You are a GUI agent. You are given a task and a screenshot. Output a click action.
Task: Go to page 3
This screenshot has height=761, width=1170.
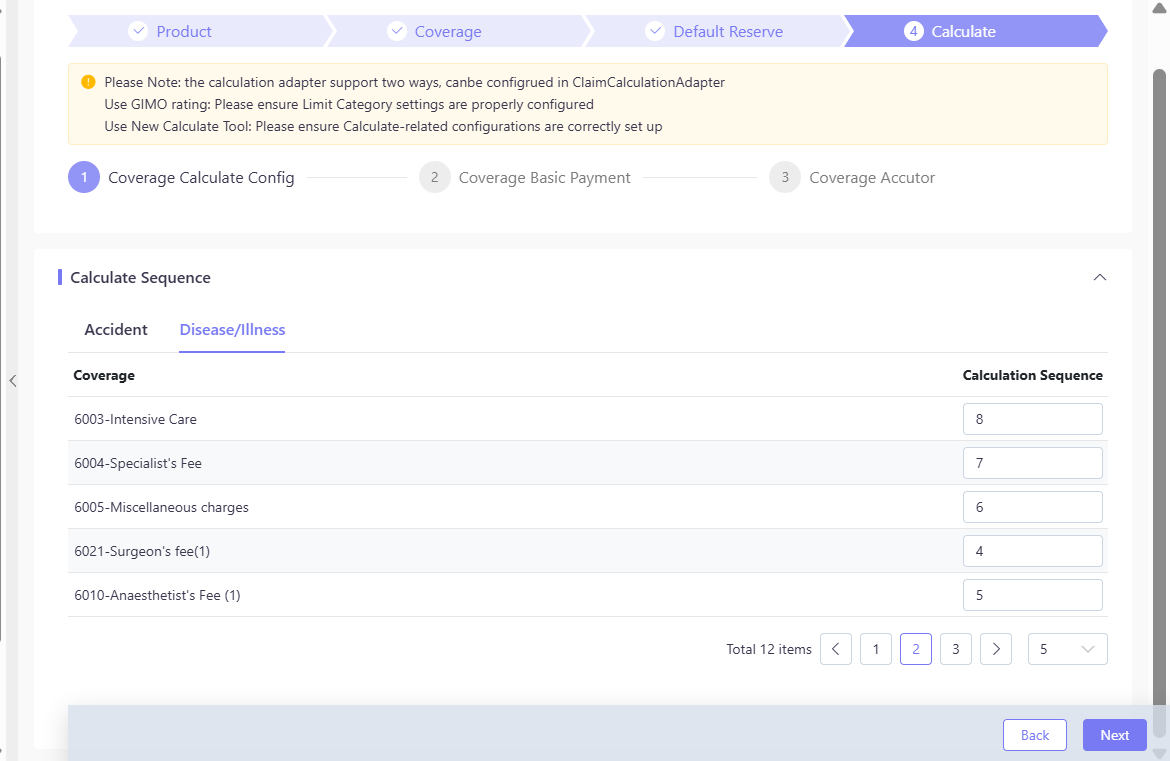tap(955, 649)
